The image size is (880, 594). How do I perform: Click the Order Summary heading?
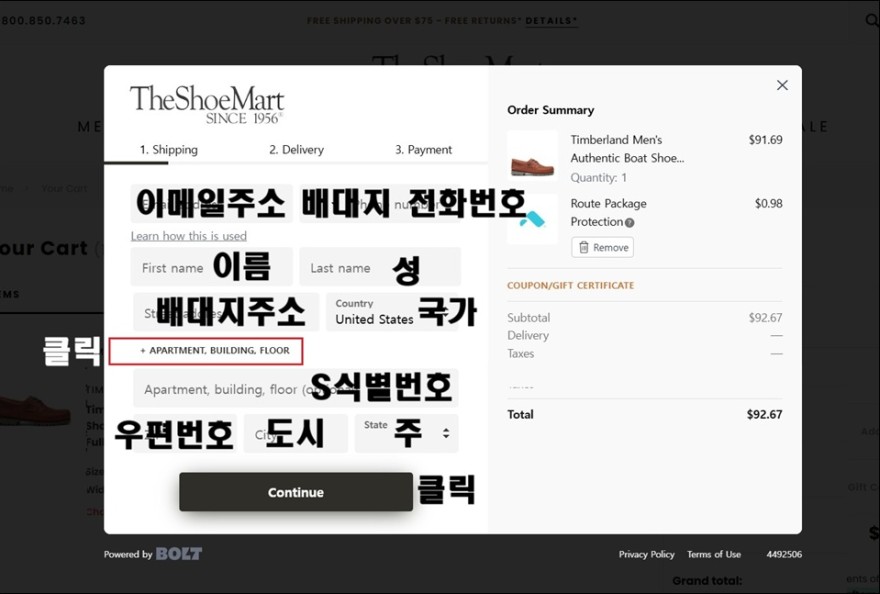[x=551, y=110]
